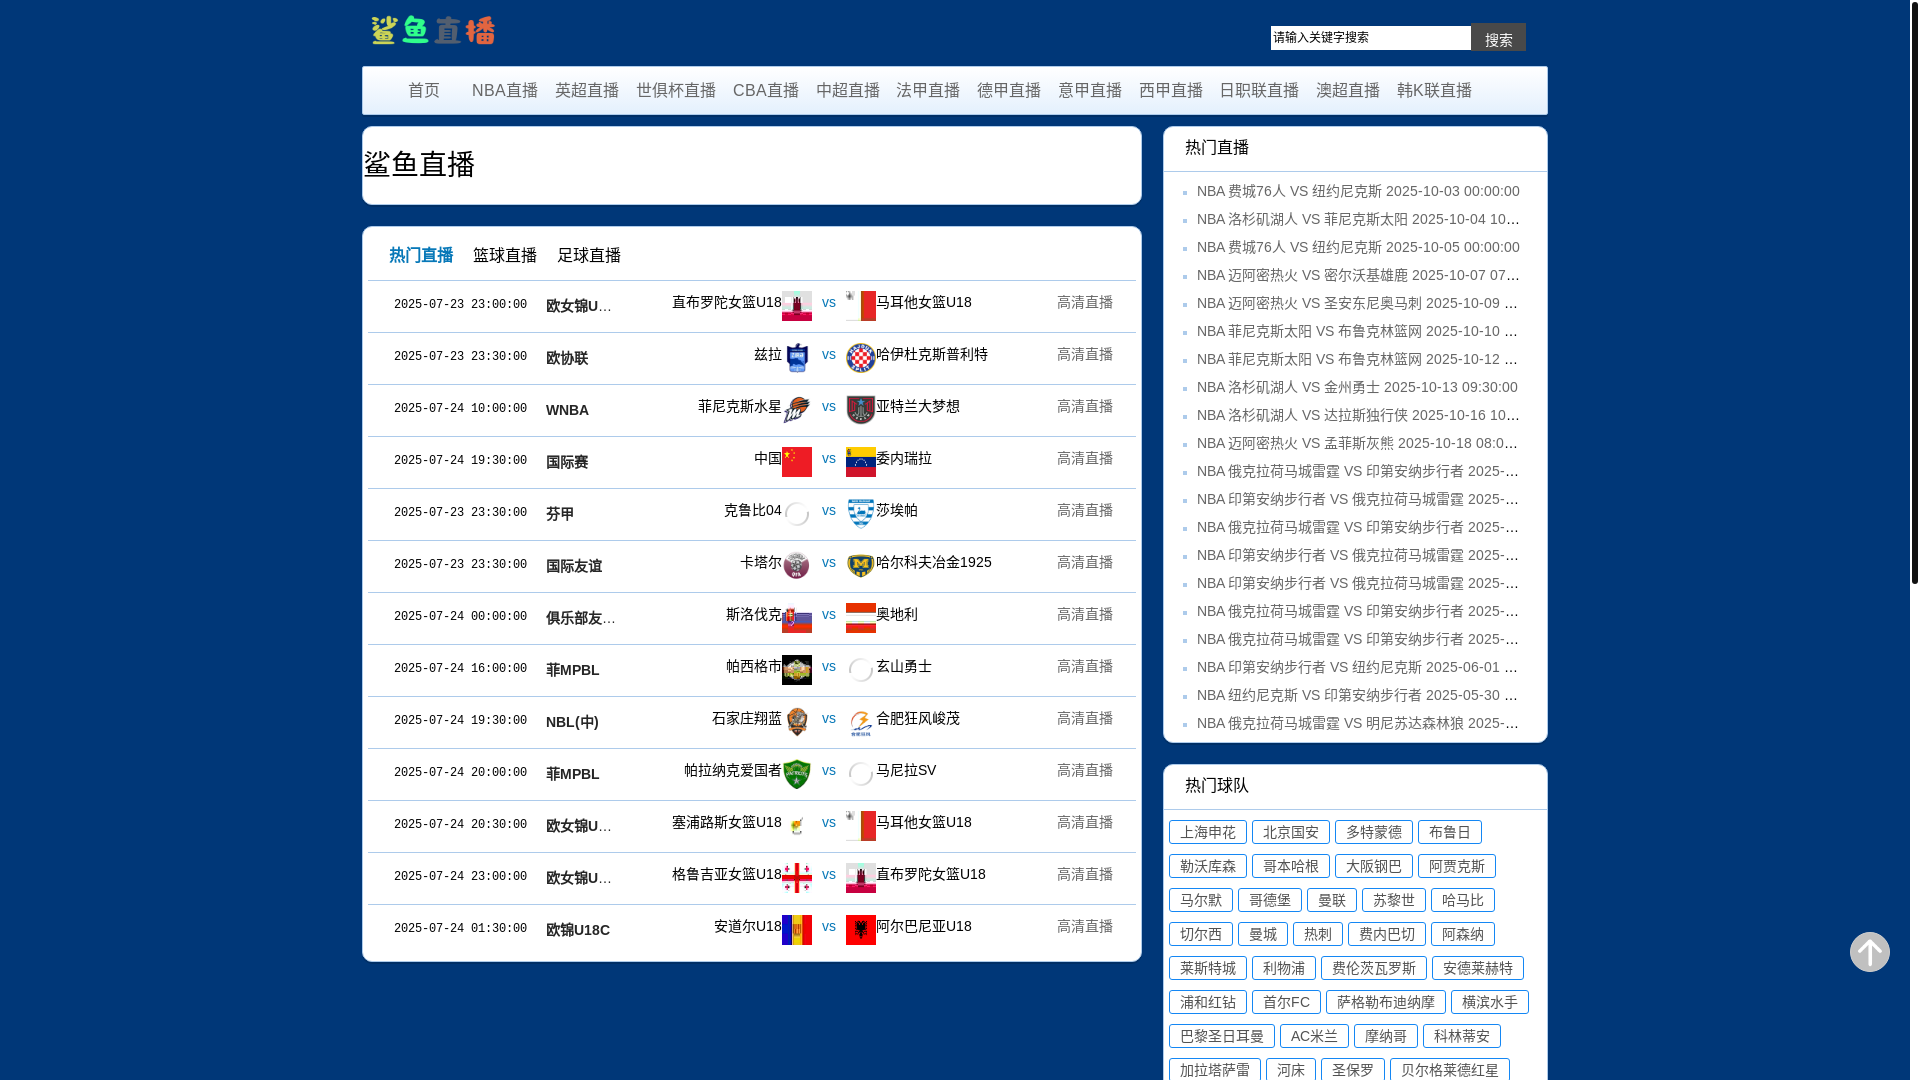This screenshot has width=1920, height=1080.
Task: Click the 卡塔尔 team crest
Action: (796, 566)
